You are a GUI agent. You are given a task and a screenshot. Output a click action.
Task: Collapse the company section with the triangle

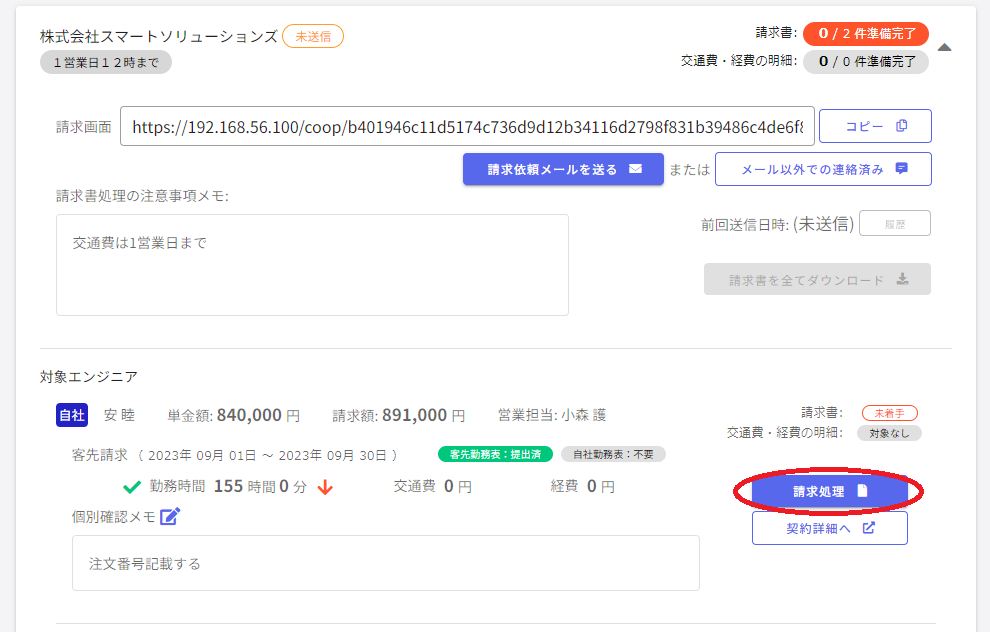pos(944,47)
